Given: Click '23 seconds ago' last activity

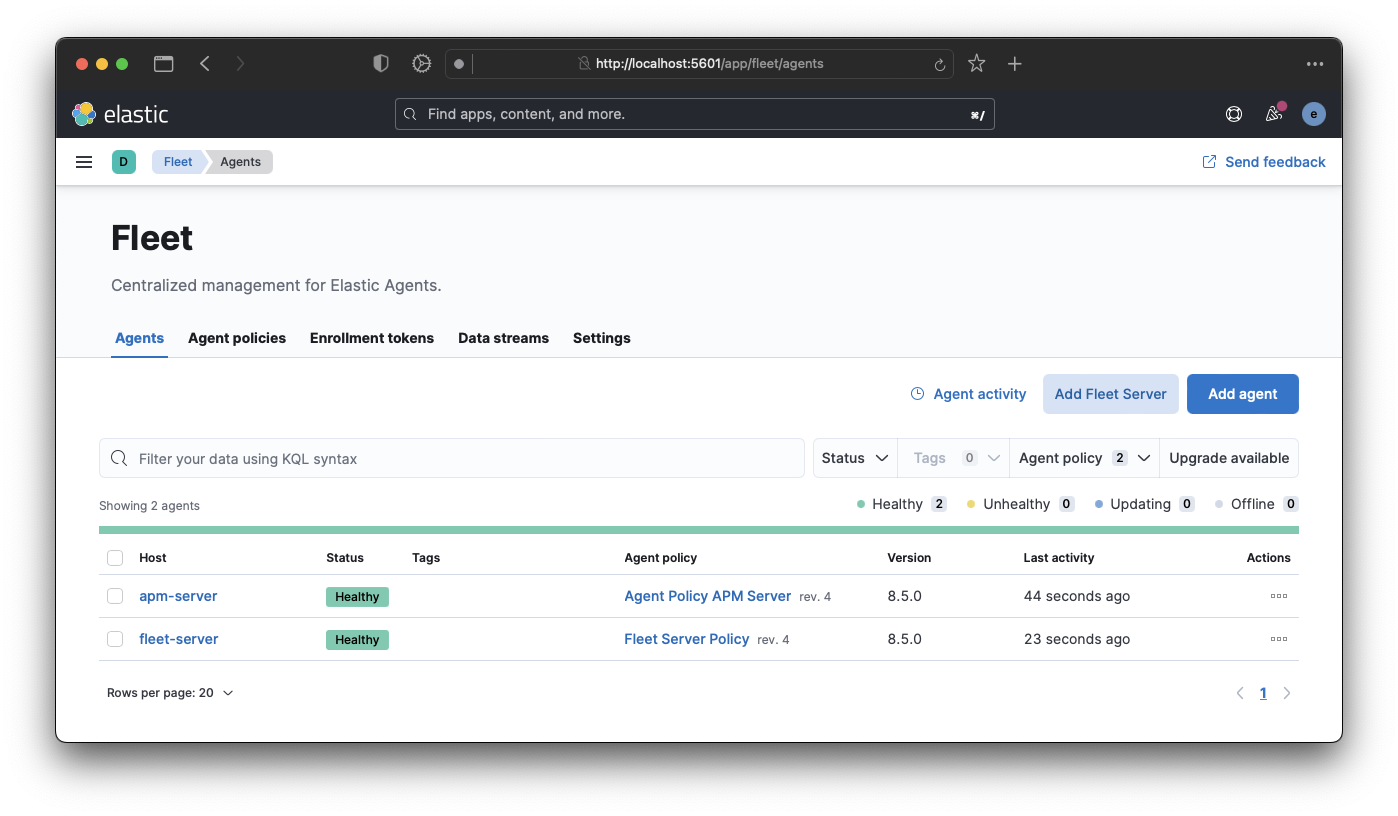Looking at the screenshot, I should [x=1077, y=639].
